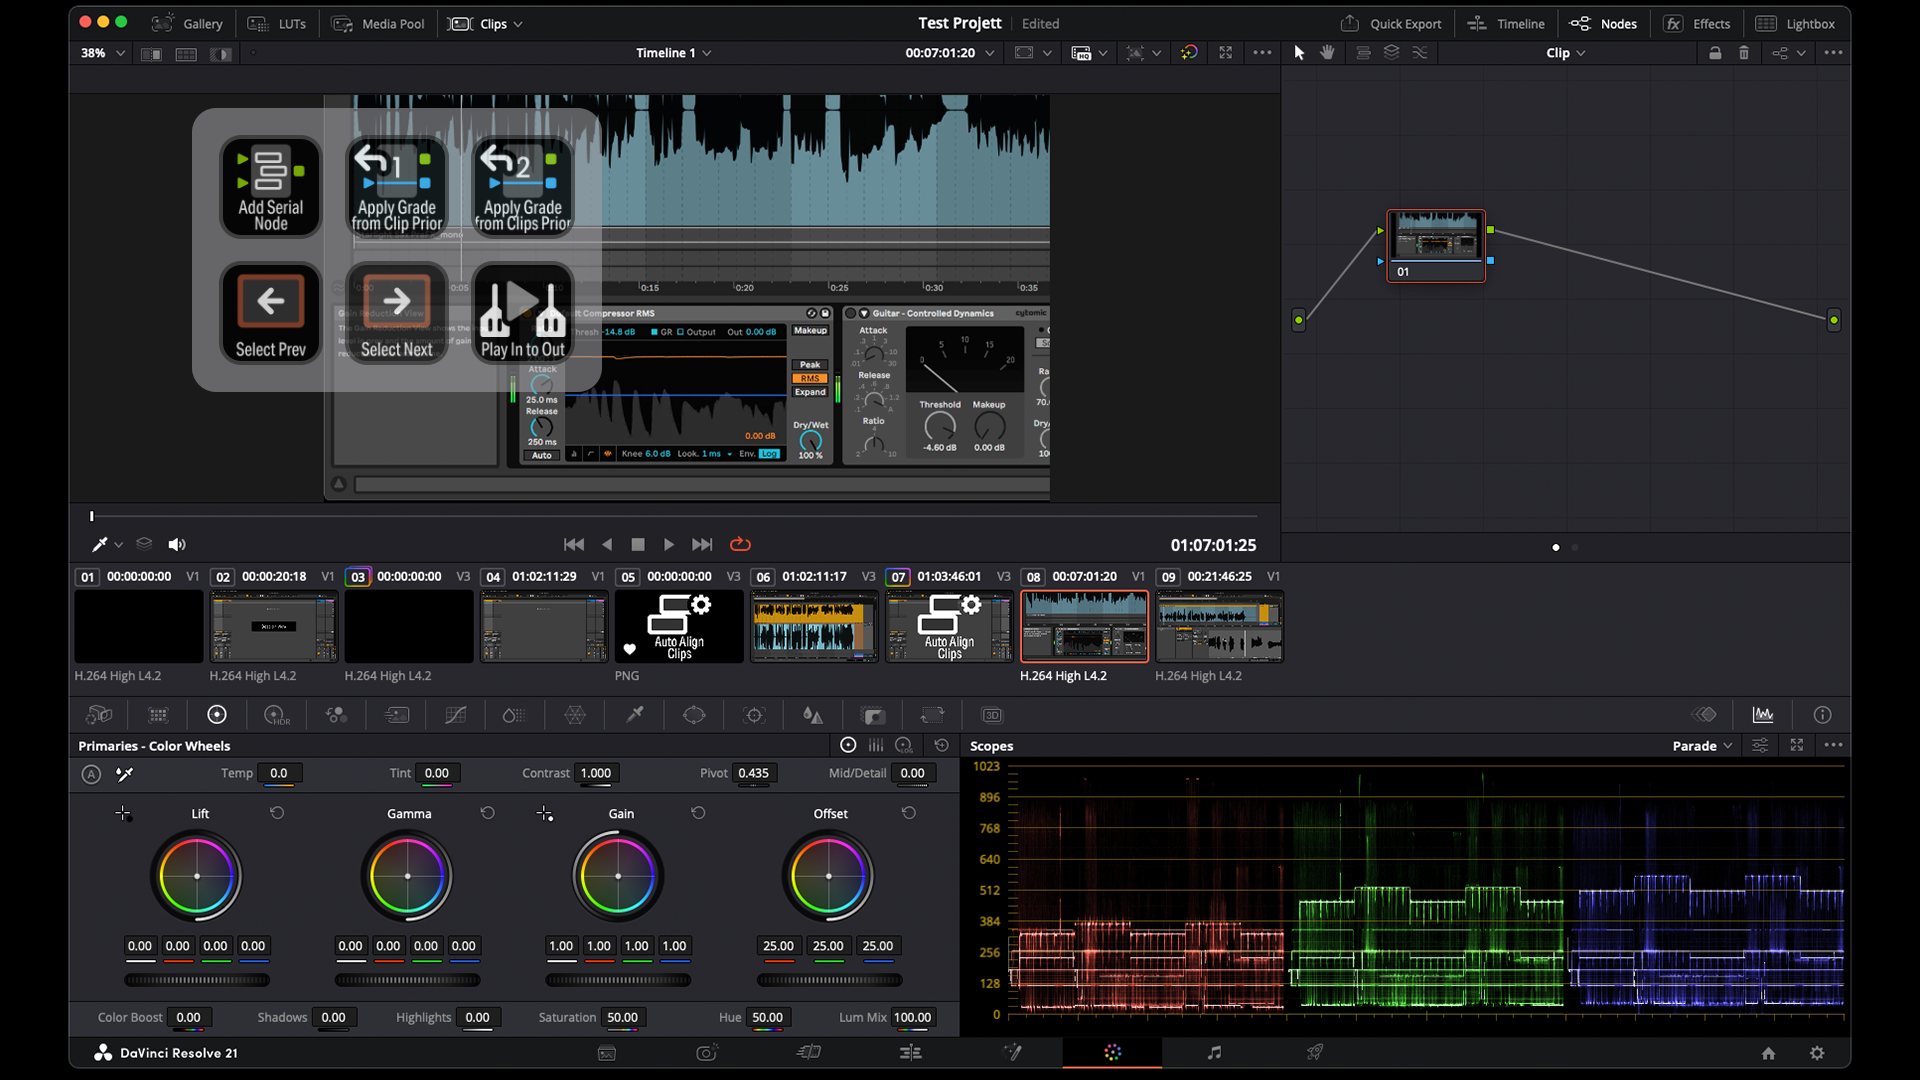Click the play forward button
This screenshot has width=1920, height=1080.
[669, 545]
